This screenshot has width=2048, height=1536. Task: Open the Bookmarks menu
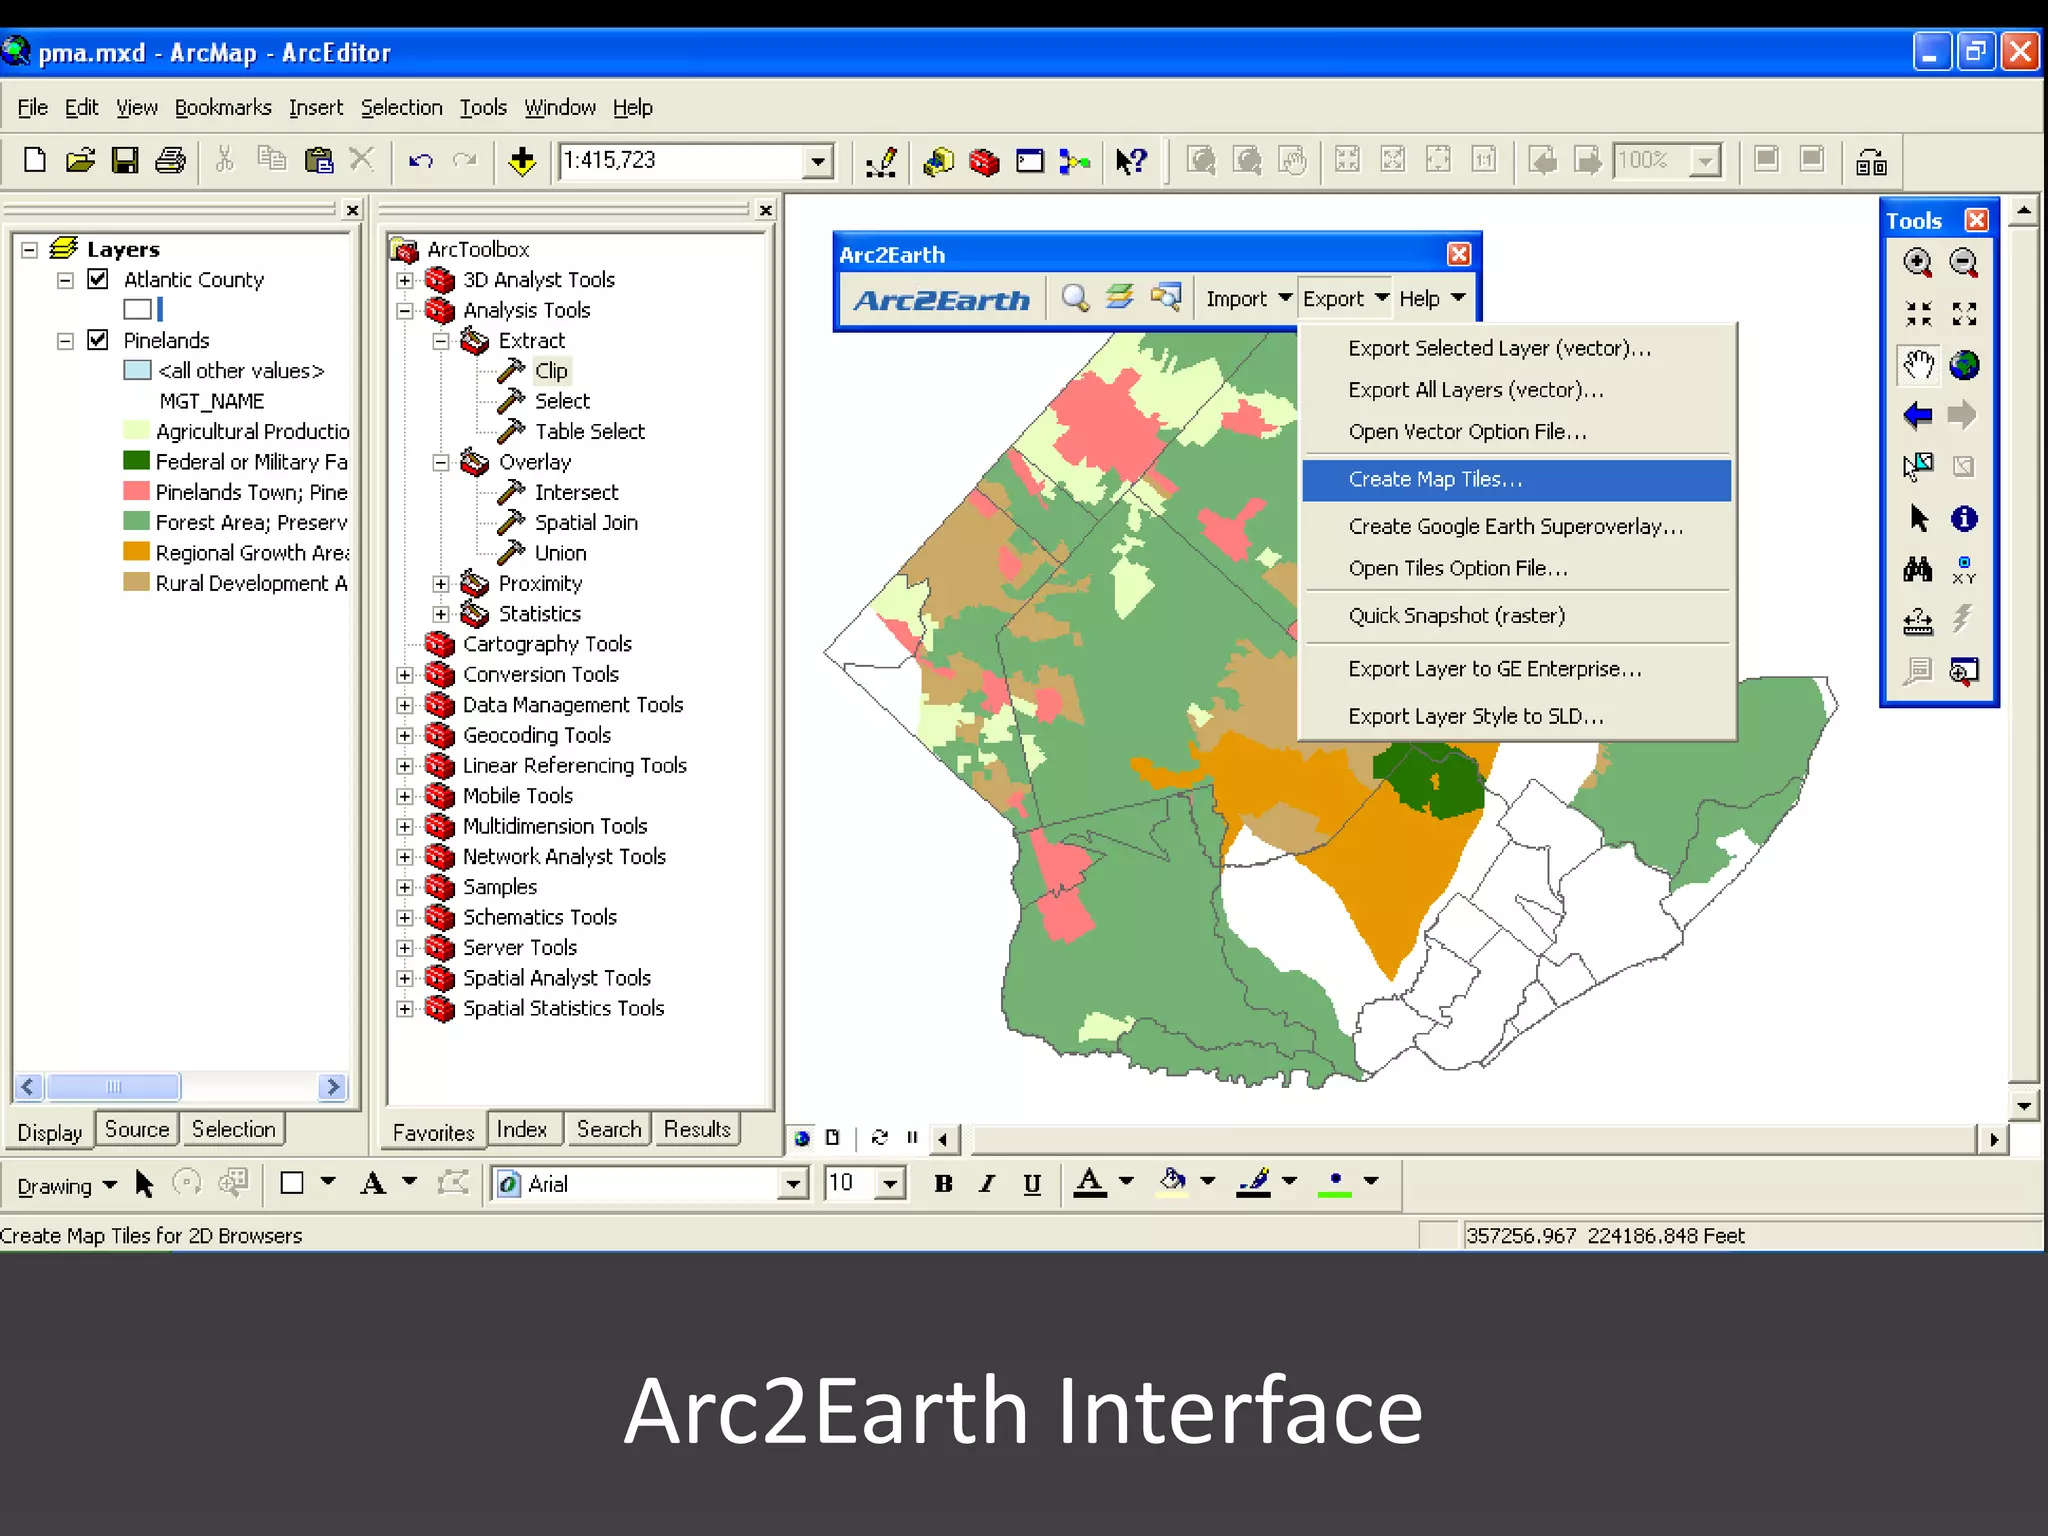click(223, 107)
